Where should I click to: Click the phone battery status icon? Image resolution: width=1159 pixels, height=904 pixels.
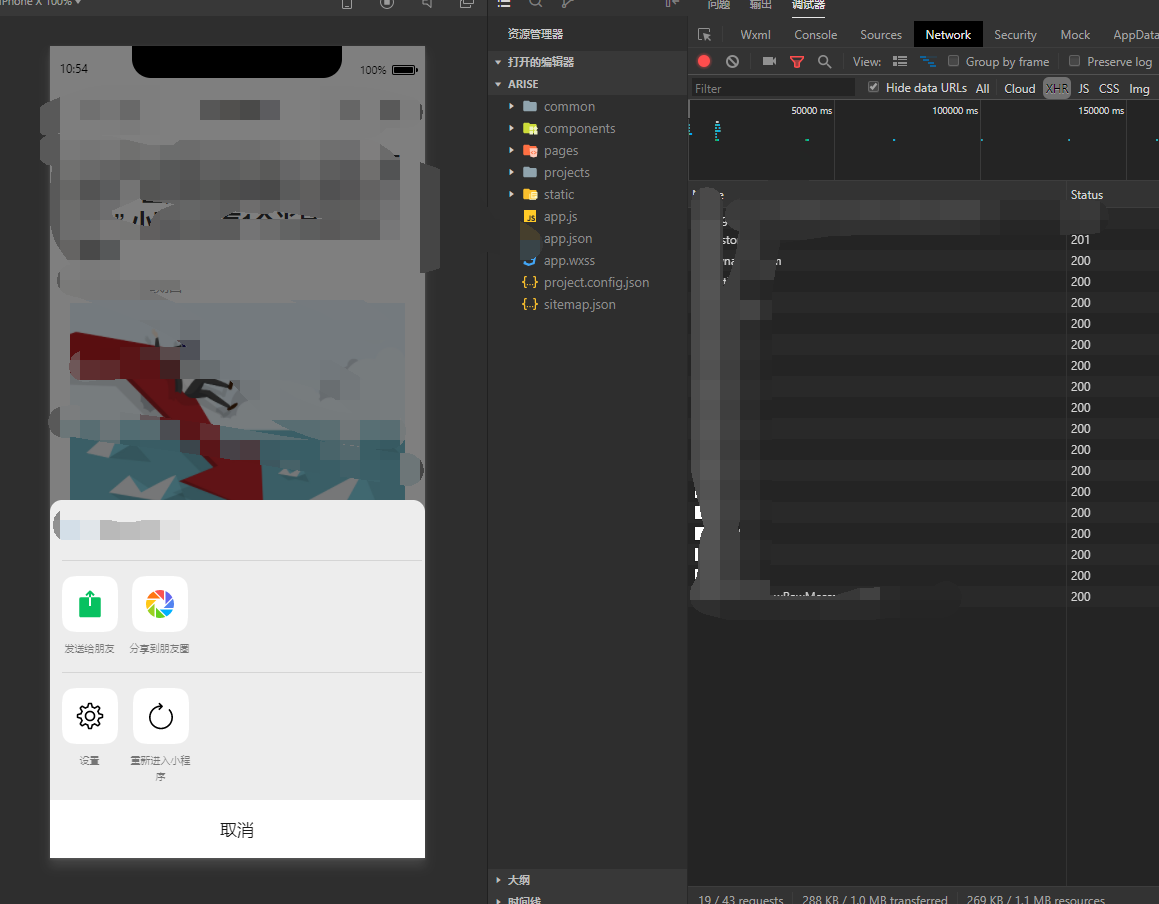404,70
